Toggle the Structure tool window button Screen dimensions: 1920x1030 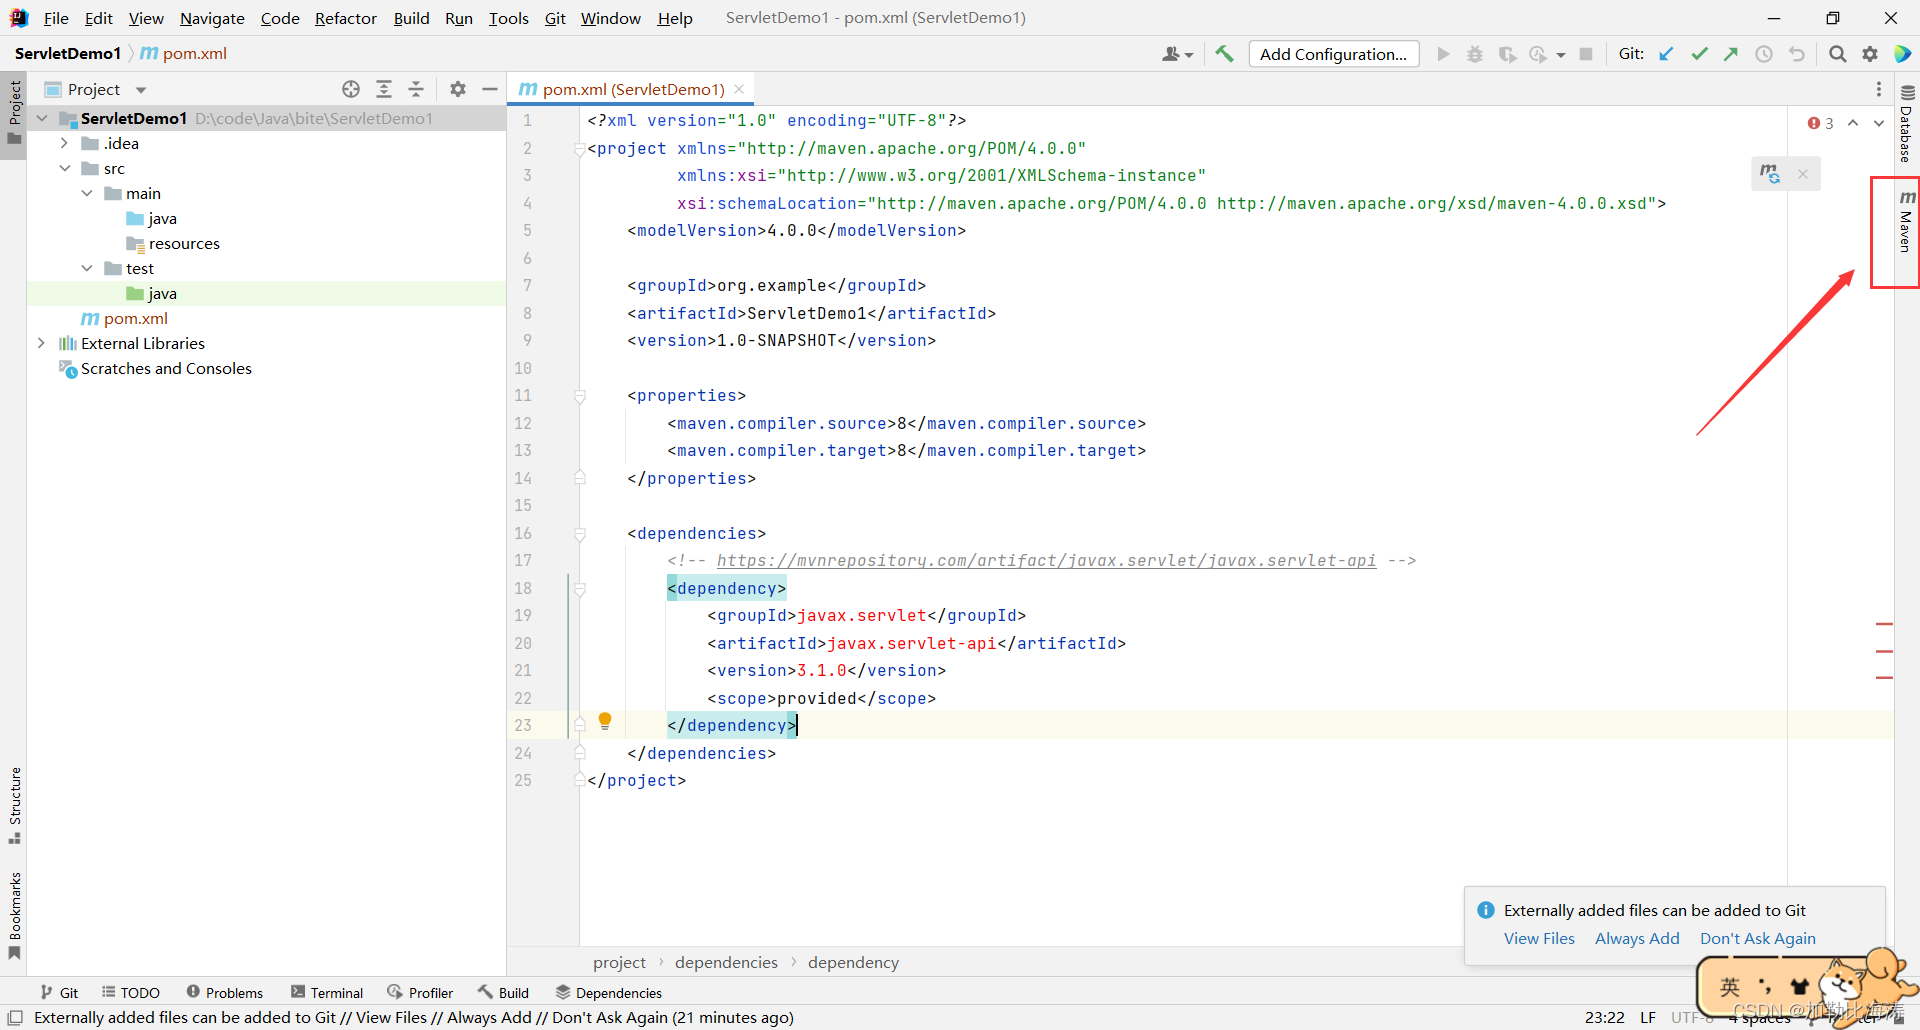[14, 805]
